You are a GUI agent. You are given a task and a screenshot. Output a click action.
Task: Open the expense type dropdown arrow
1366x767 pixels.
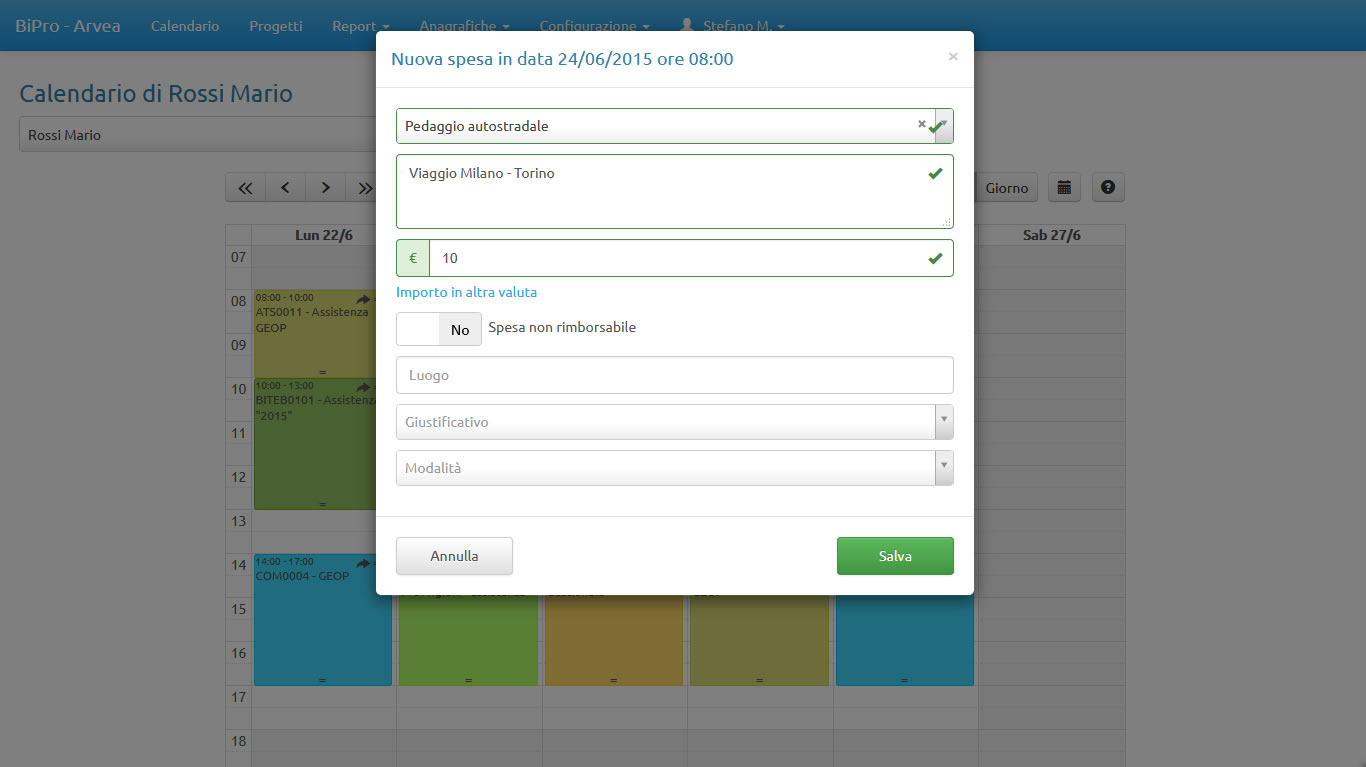click(x=944, y=126)
